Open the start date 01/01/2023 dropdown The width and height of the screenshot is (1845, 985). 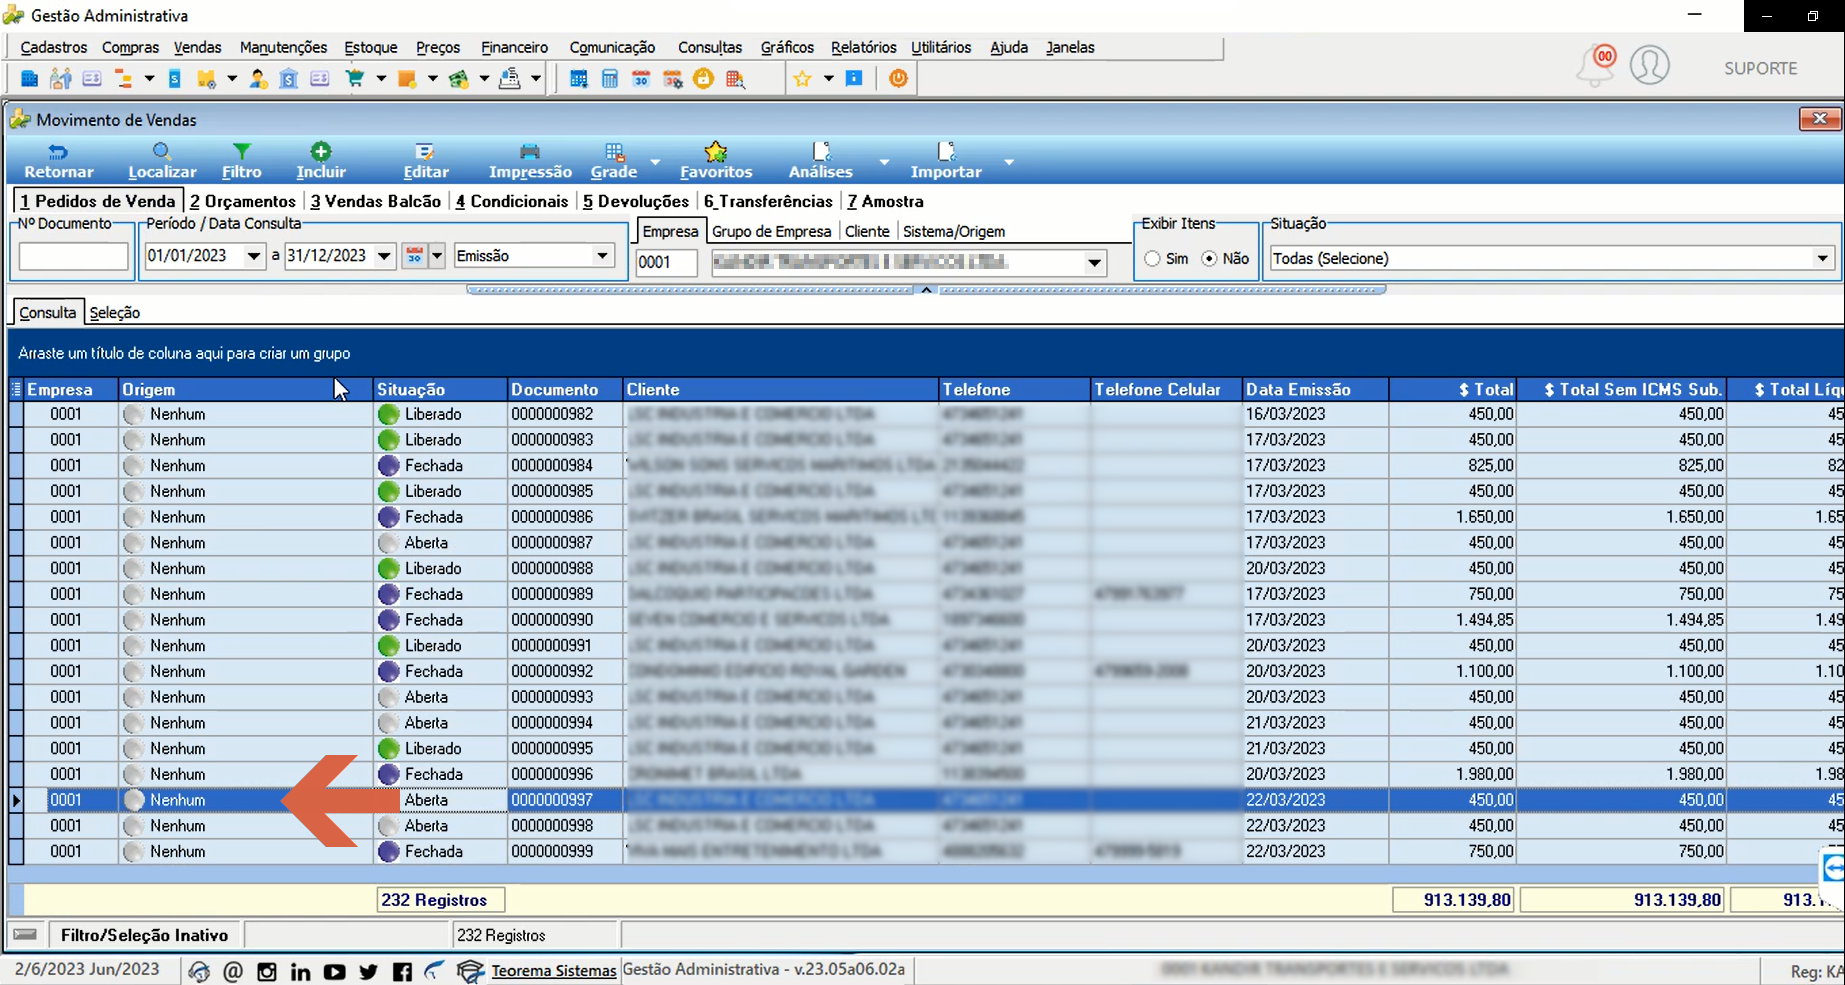[x=254, y=256]
